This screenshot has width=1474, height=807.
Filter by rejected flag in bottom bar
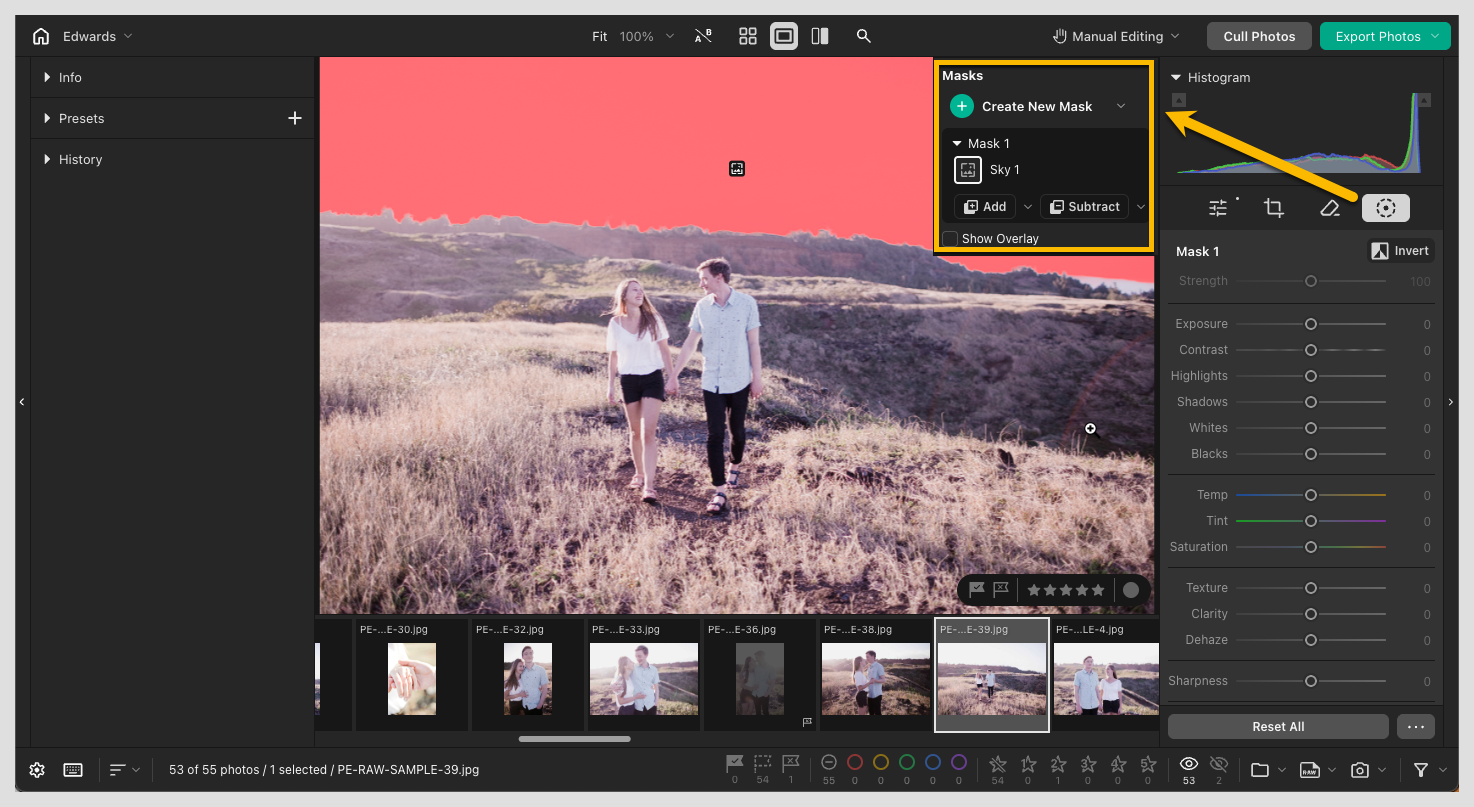[791, 764]
